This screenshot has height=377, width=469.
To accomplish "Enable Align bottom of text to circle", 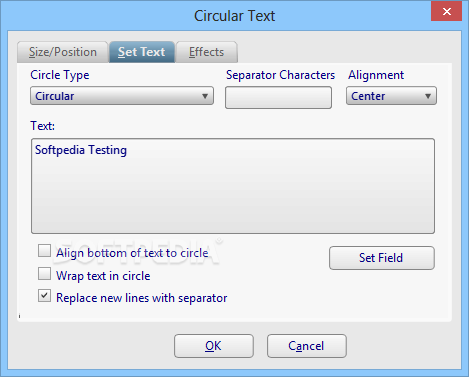I will click(x=44, y=251).
